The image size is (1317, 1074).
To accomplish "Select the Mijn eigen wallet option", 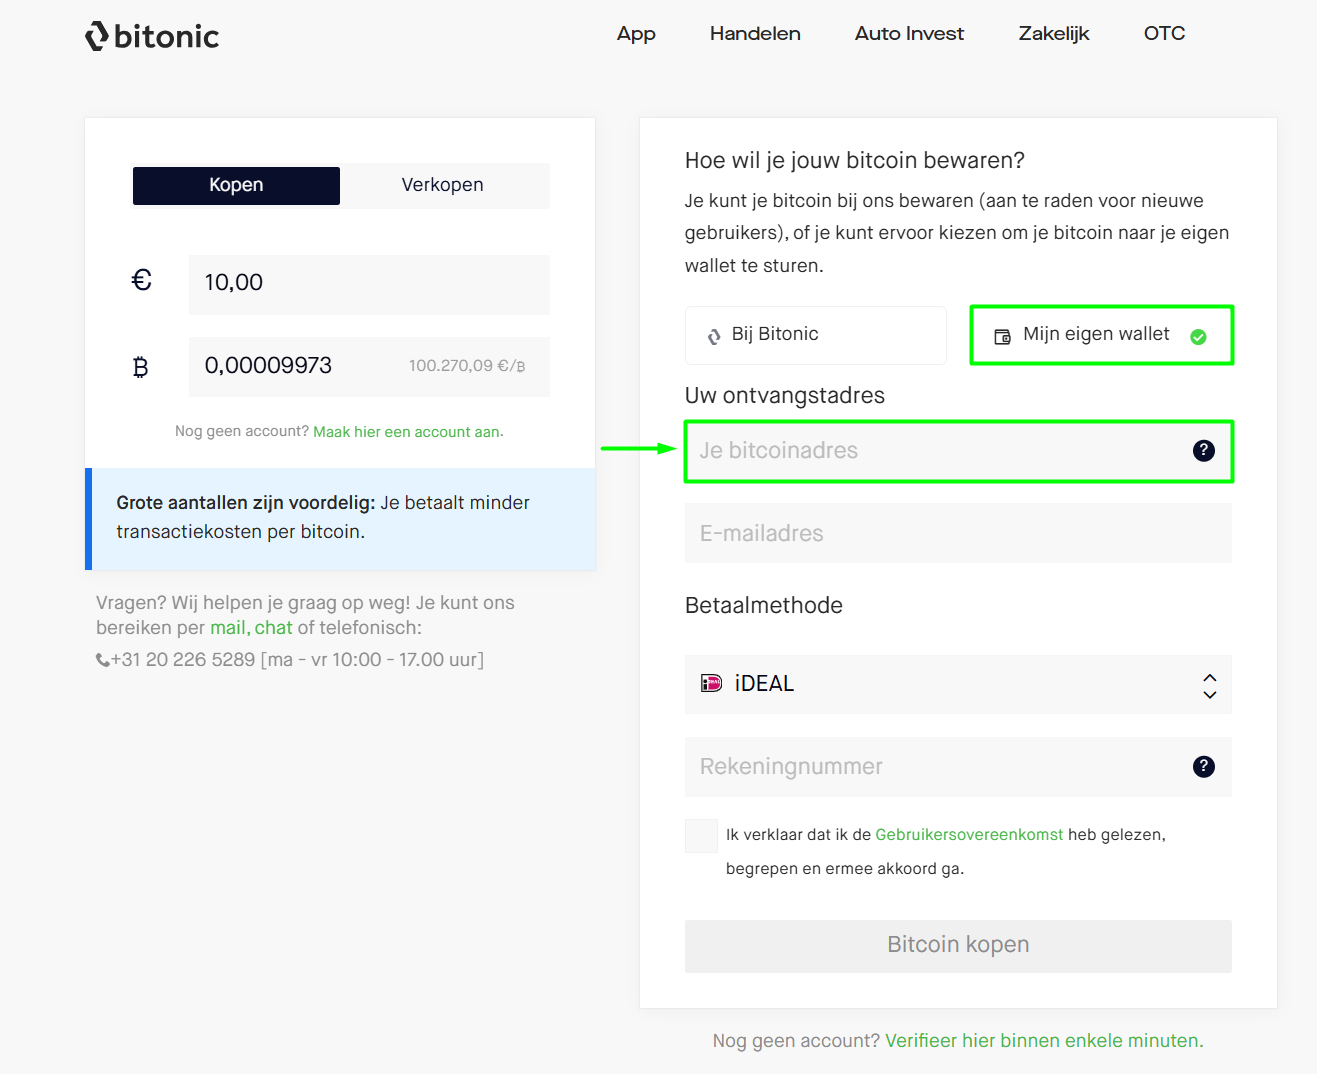I will point(1101,335).
